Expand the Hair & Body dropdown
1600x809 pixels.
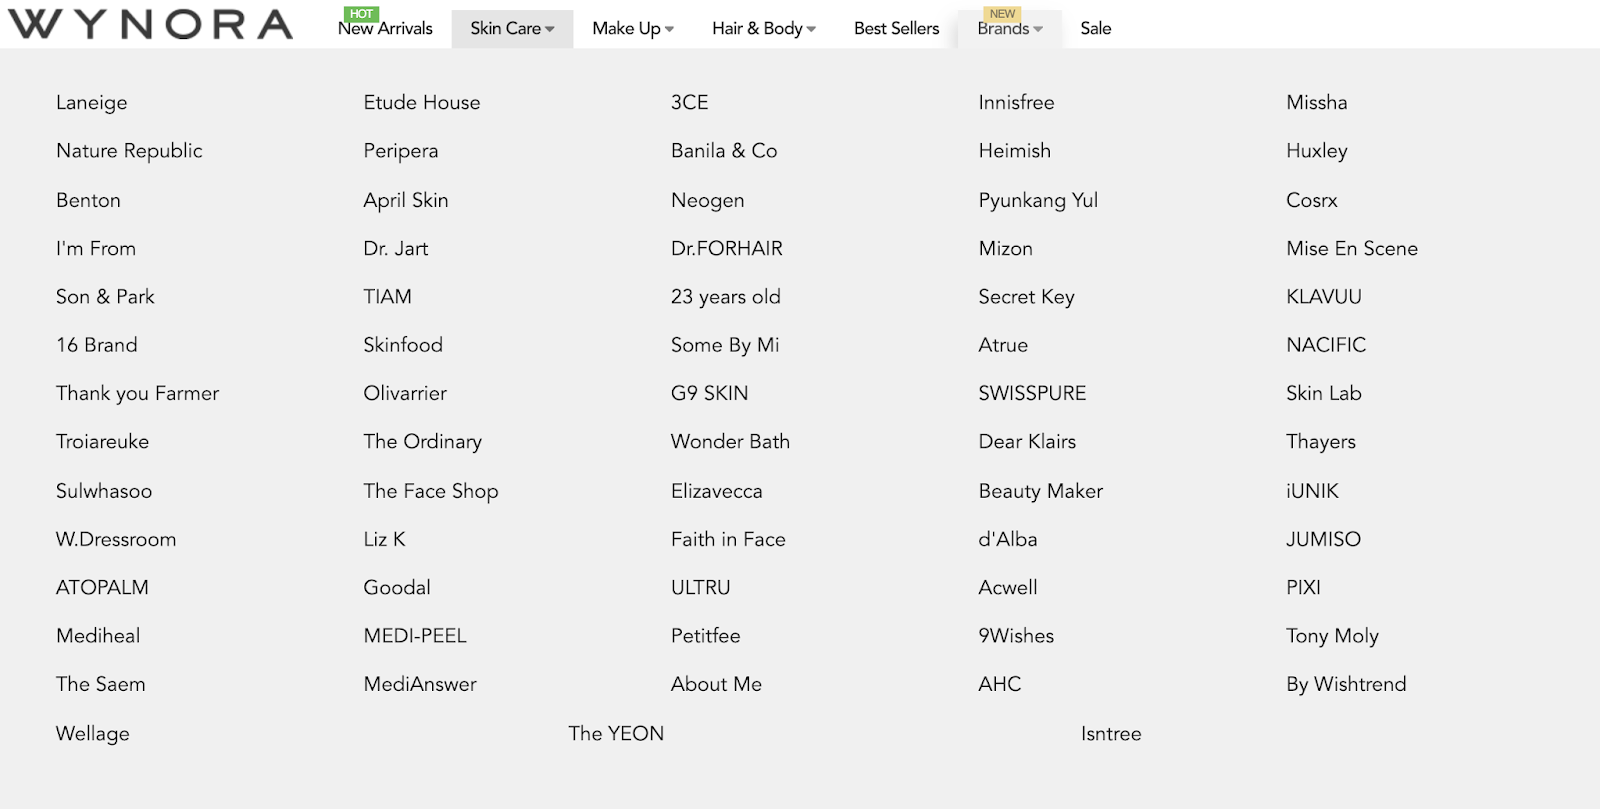pos(764,29)
